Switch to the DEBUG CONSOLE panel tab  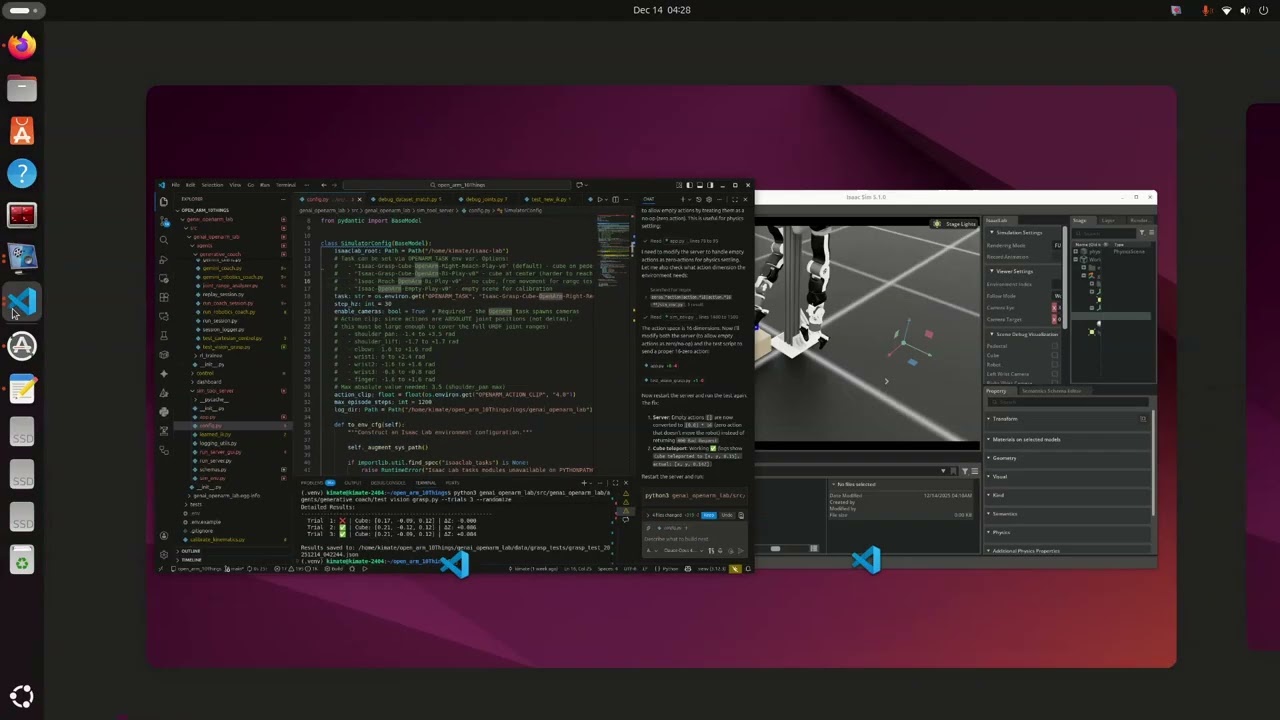pos(388,483)
